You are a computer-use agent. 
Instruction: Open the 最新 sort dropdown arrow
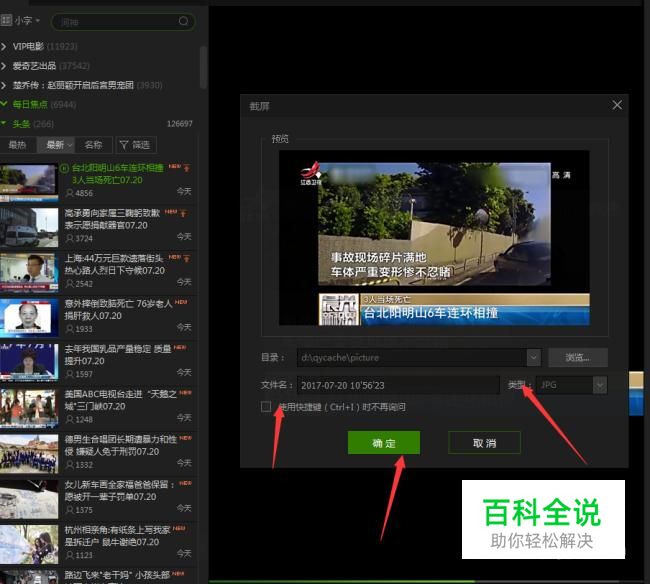[x=70, y=145]
